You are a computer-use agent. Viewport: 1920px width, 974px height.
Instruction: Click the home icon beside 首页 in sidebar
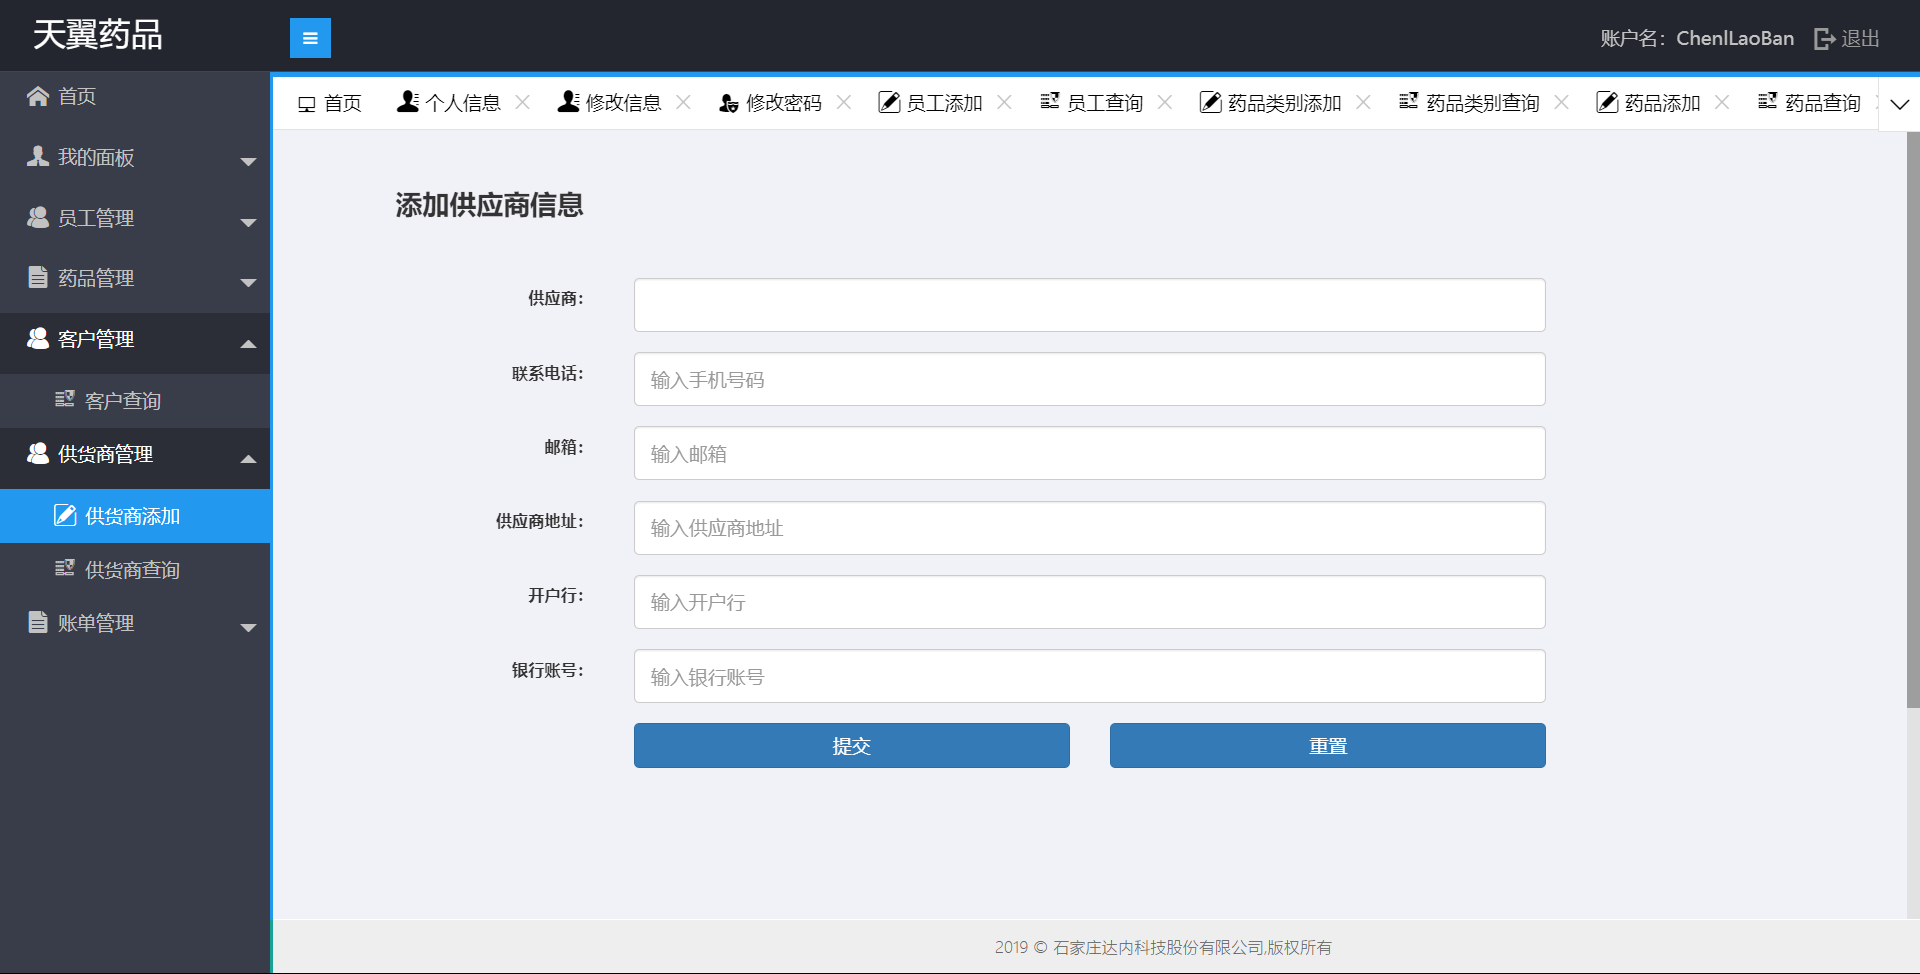point(38,96)
